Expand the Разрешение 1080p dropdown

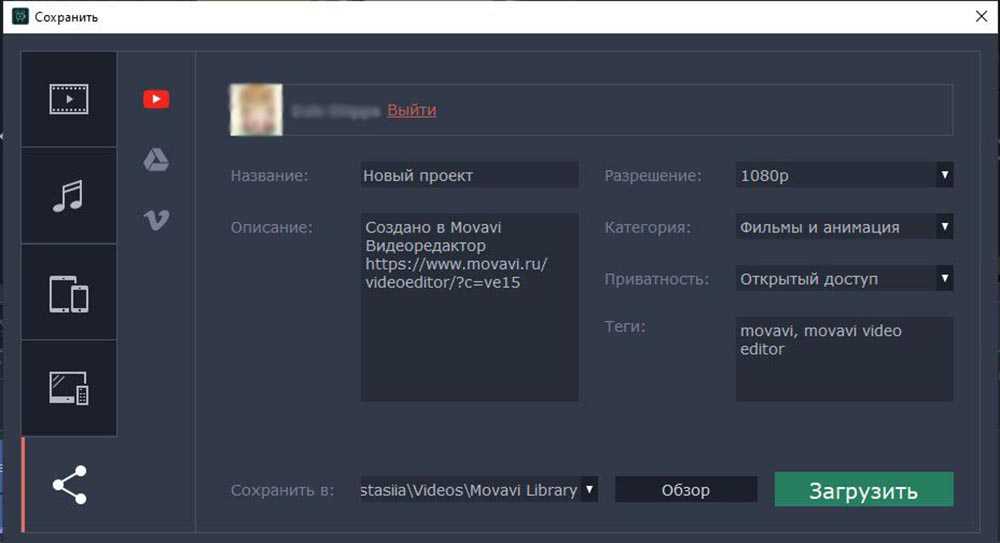(x=844, y=175)
